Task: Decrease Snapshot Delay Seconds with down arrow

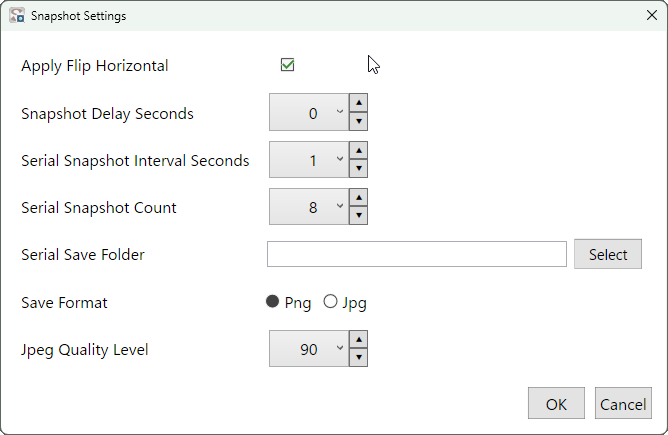Action: 359,121
